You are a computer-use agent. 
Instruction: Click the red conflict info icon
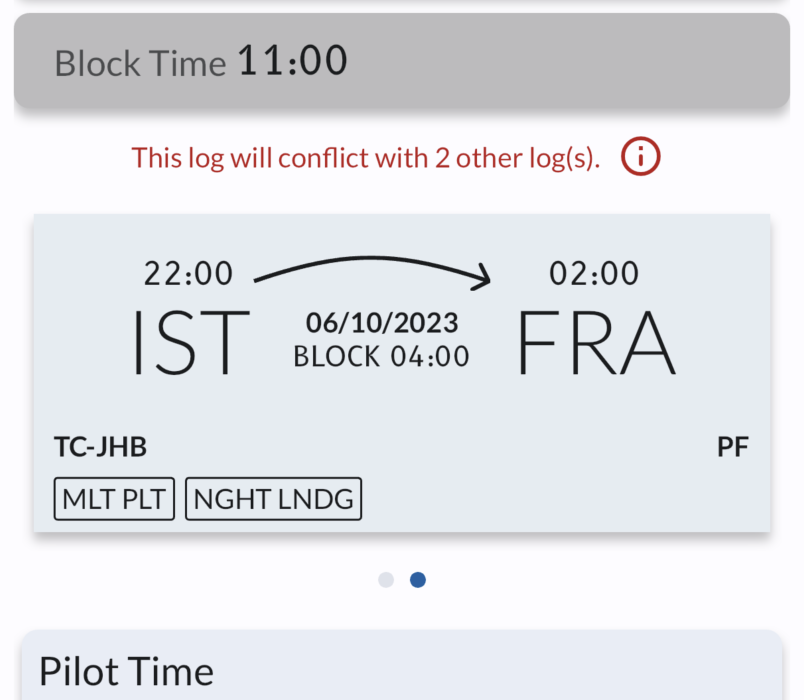point(641,157)
